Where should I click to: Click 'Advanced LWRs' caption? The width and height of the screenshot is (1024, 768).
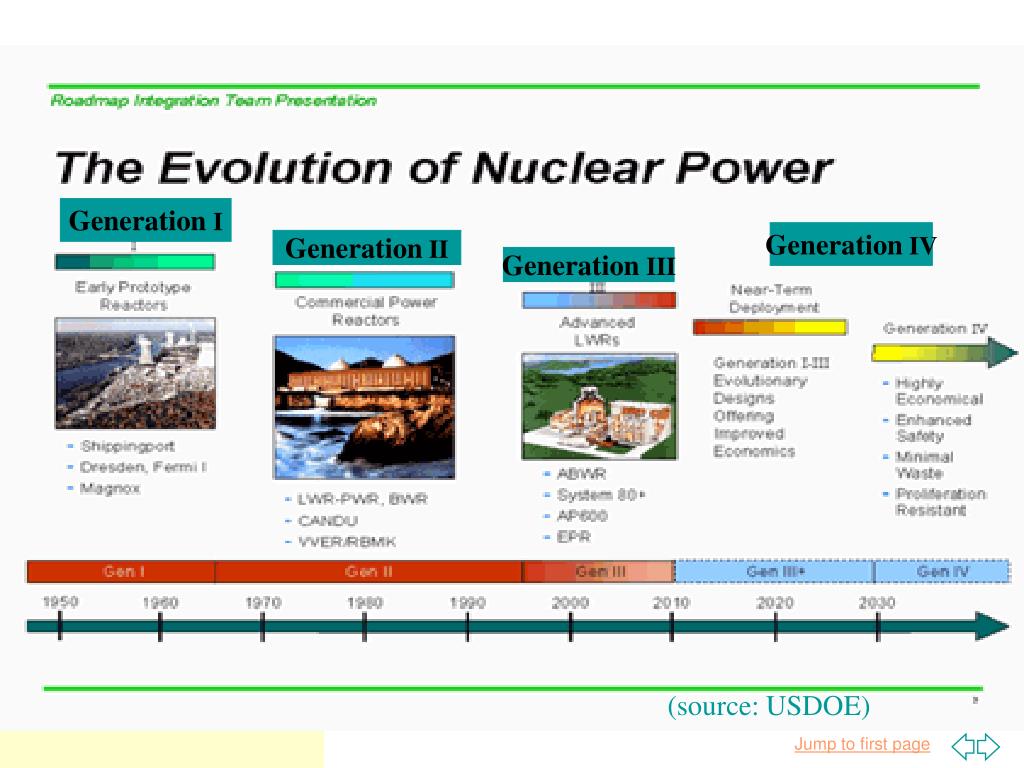tap(597, 331)
